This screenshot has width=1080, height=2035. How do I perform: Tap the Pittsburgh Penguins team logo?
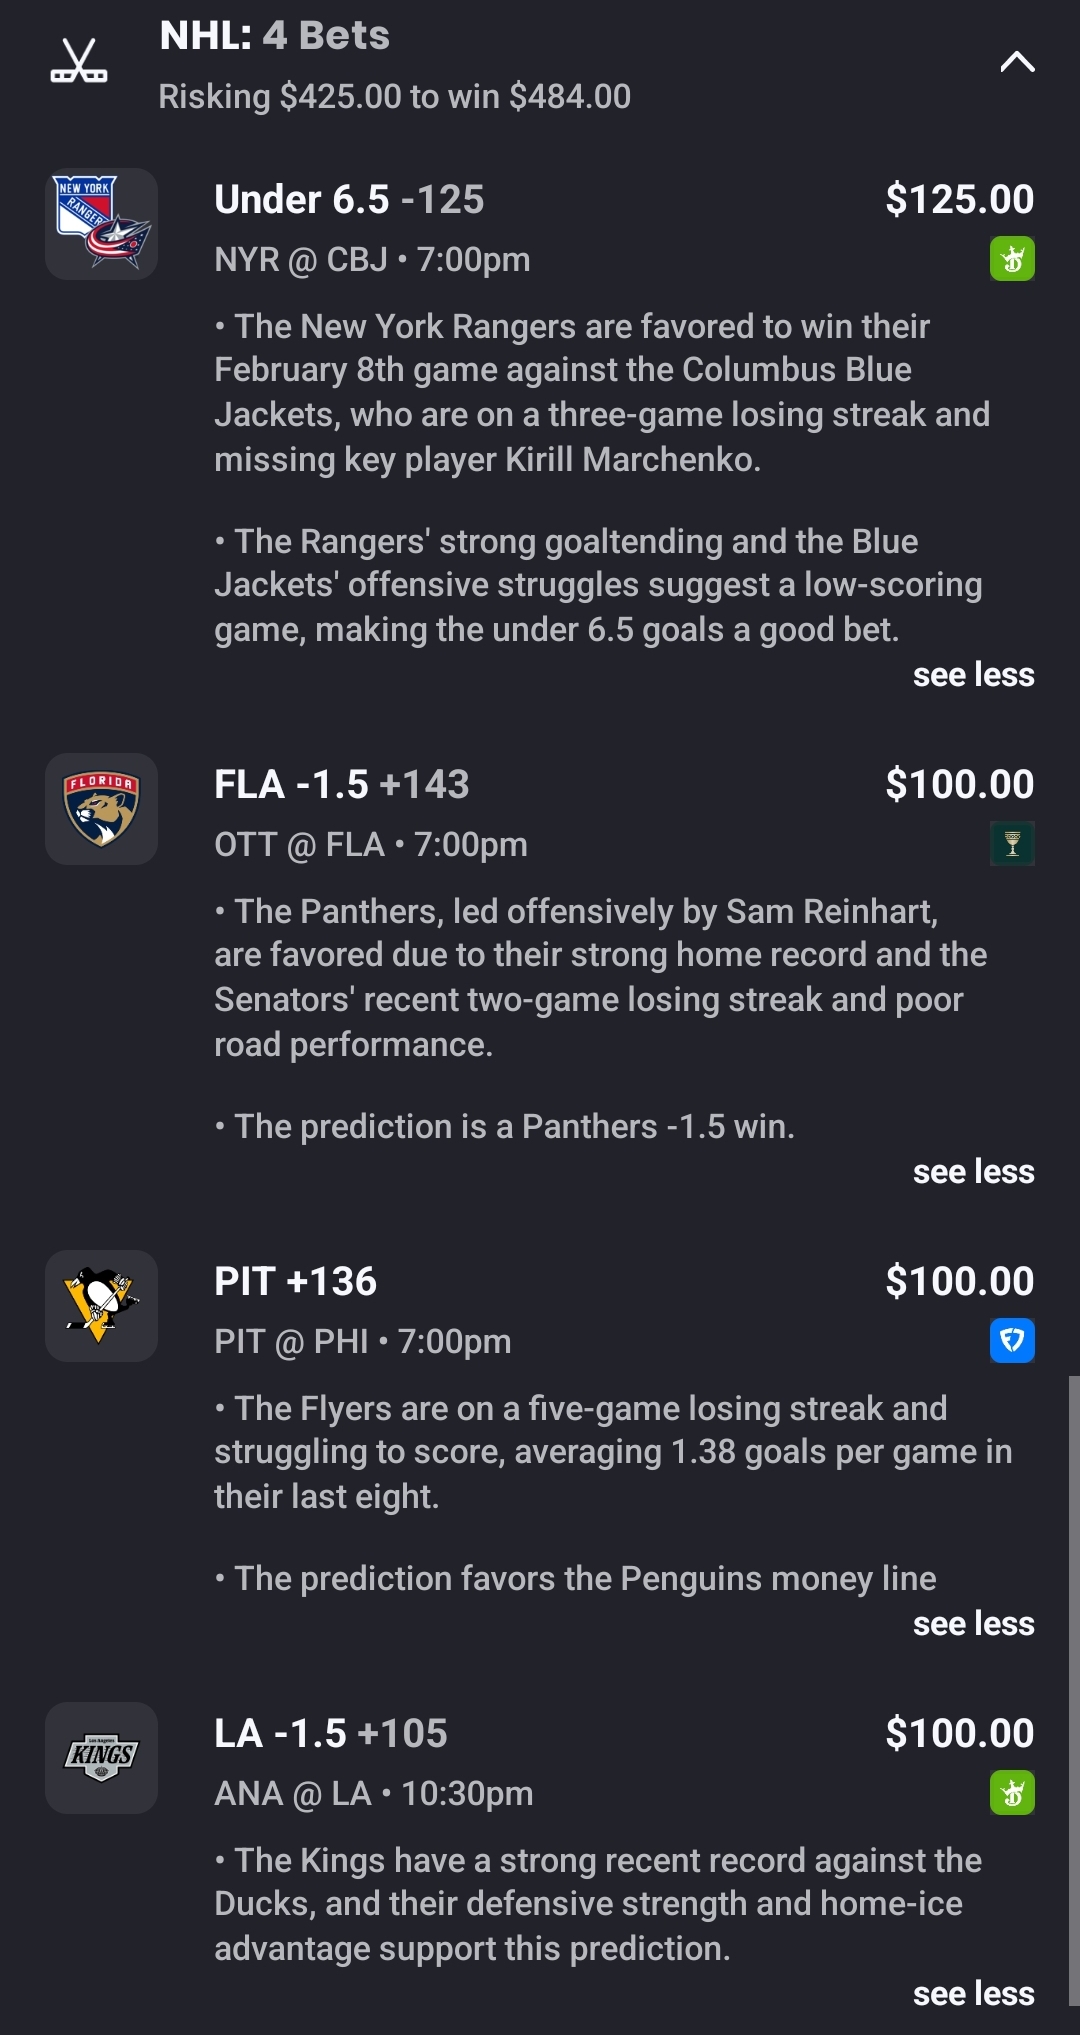click(x=101, y=1306)
